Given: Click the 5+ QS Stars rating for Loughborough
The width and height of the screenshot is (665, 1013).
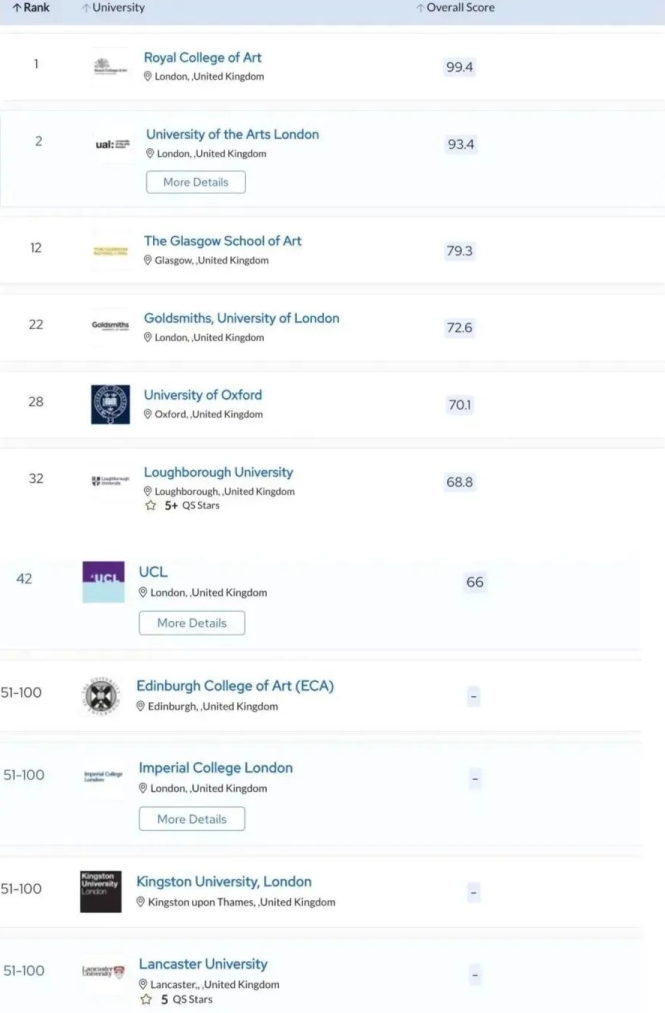Looking at the screenshot, I should pyautogui.click(x=182, y=506).
